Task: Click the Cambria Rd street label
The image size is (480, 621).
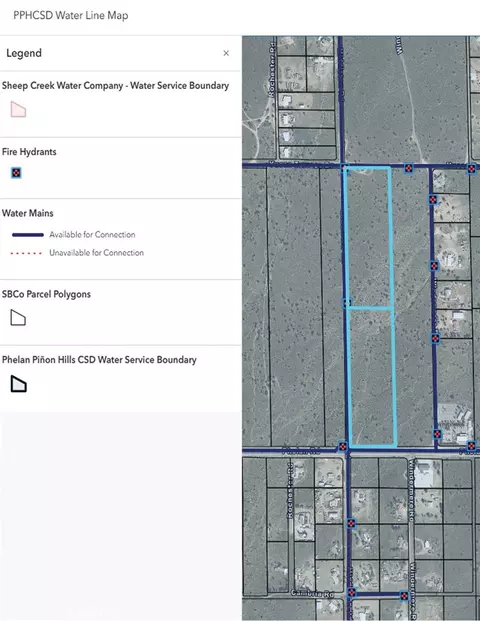Action: (312, 593)
